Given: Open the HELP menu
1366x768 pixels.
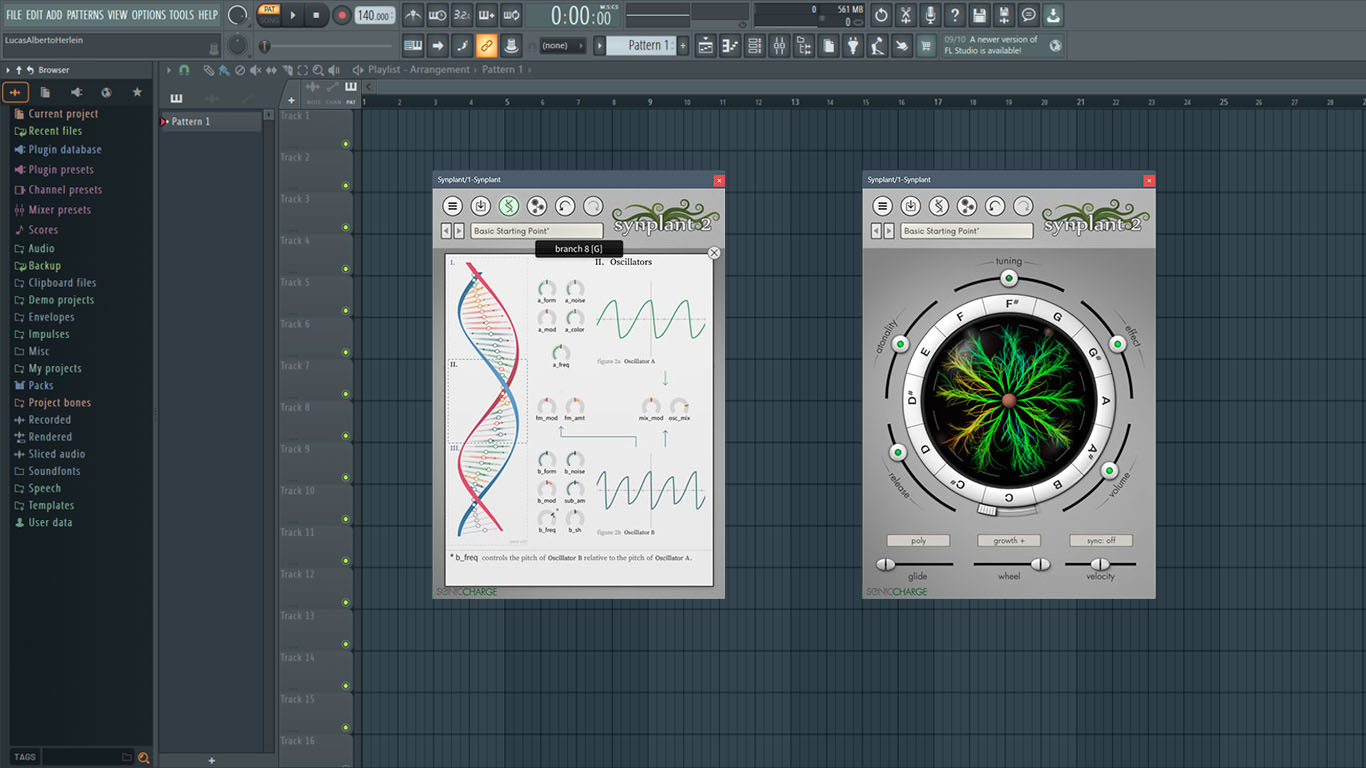Looking at the screenshot, I should 208,15.
